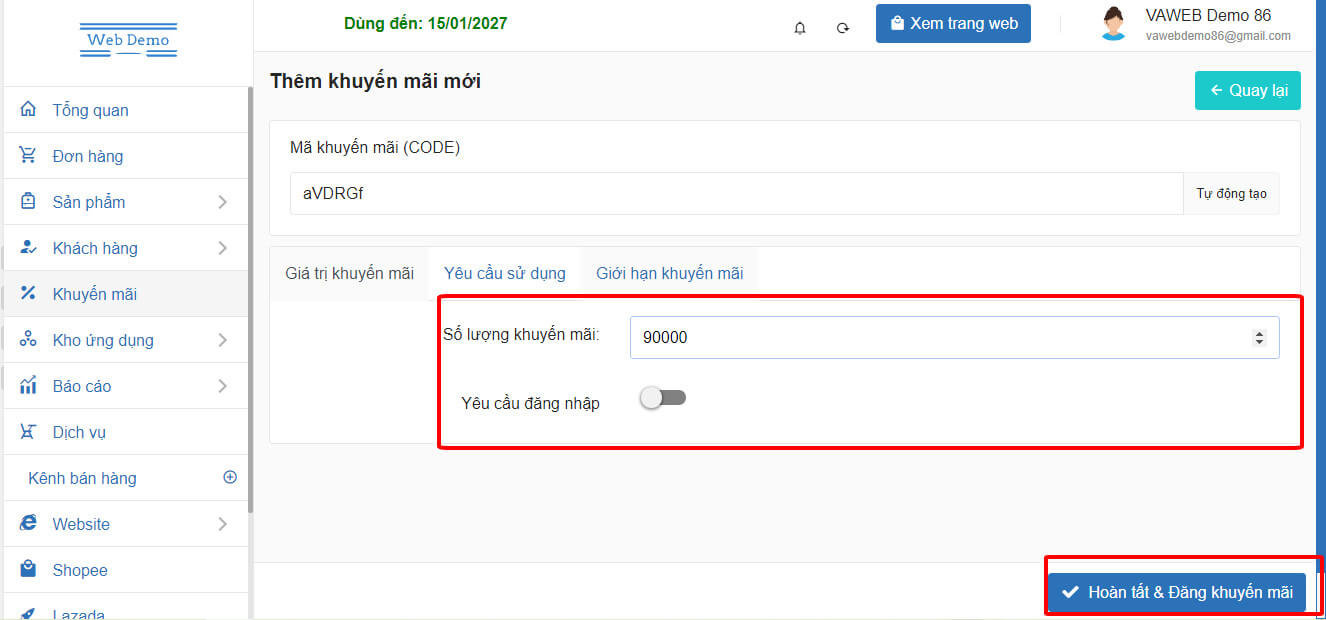Image resolution: width=1326 pixels, height=620 pixels.
Task: Click the refresh icon in header
Action: (x=843, y=28)
